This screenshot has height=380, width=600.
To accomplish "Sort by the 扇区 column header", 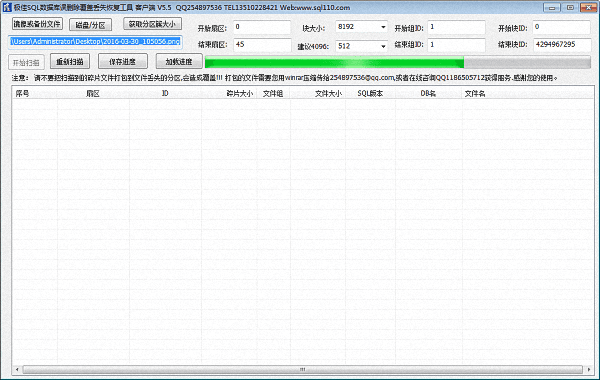I will 93,93.
